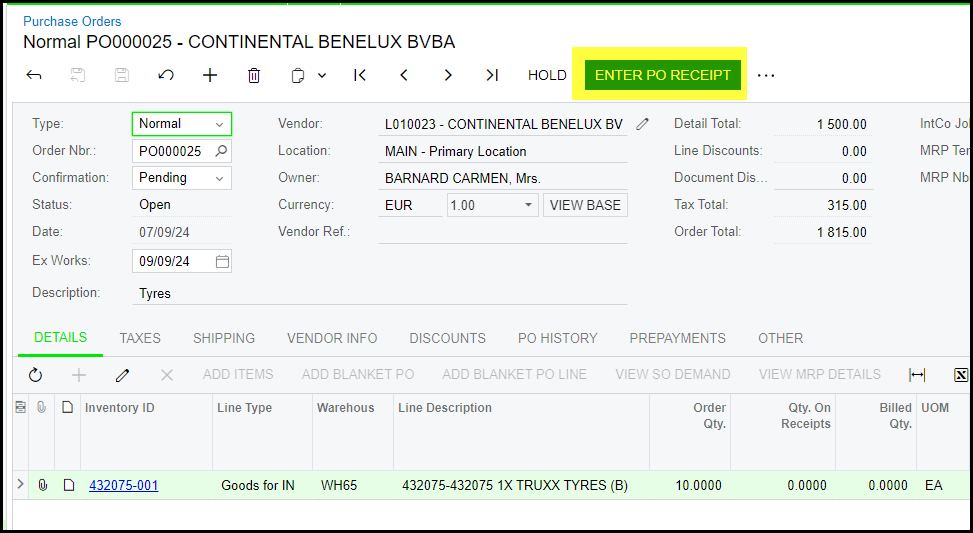
Task: Click the back arrow icon in toolbar
Action: tap(34, 75)
